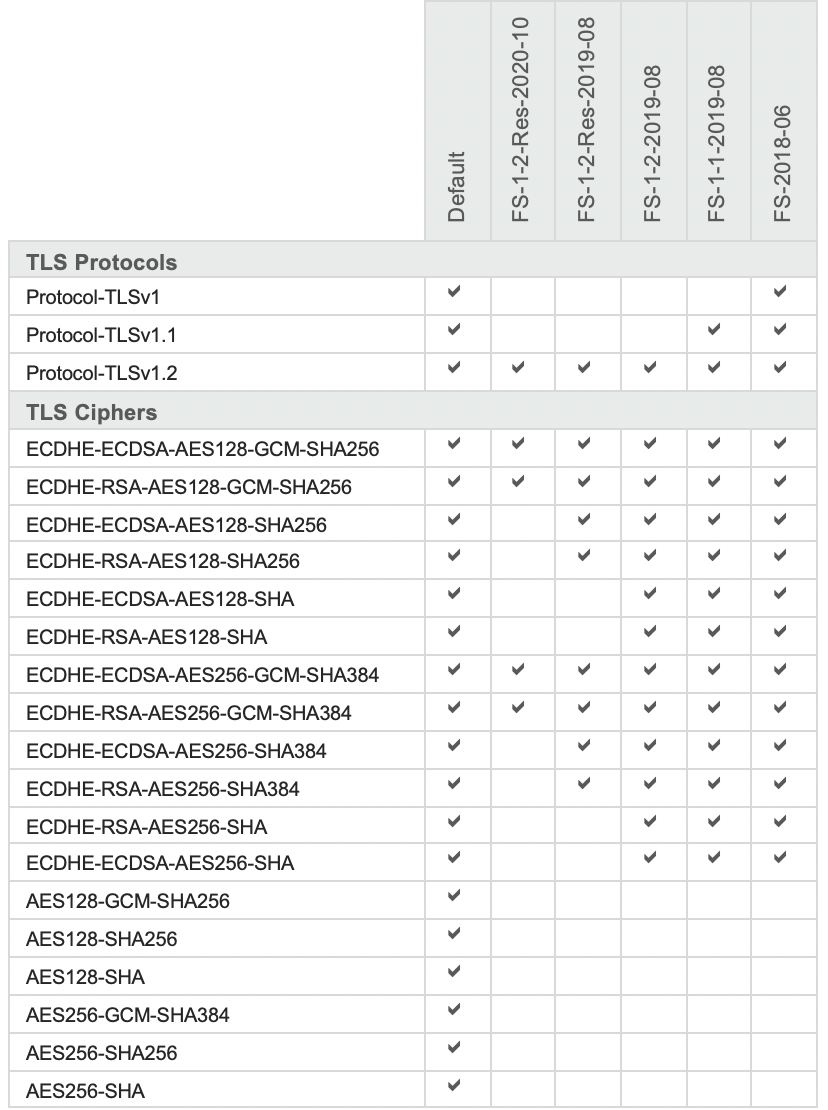Click empty FS-1-2-Res-2020-10 cell for Protocol-TLSv1
Screen dimensions: 828x1110
click(x=522, y=295)
